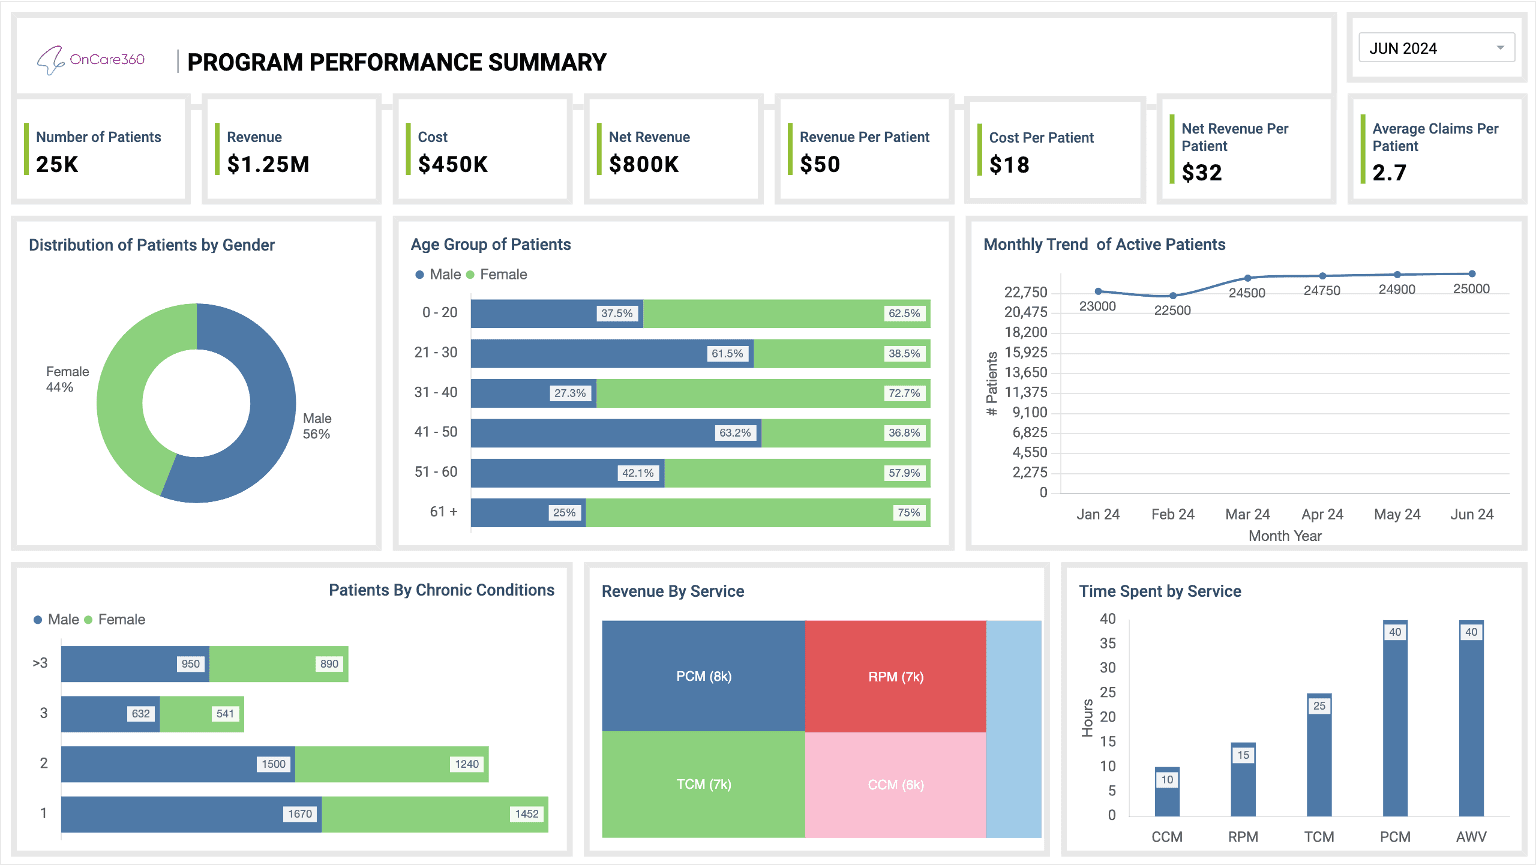
Task: Click the 42.1% male bar for ages 51 - 60
Action: pyautogui.click(x=568, y=473)
